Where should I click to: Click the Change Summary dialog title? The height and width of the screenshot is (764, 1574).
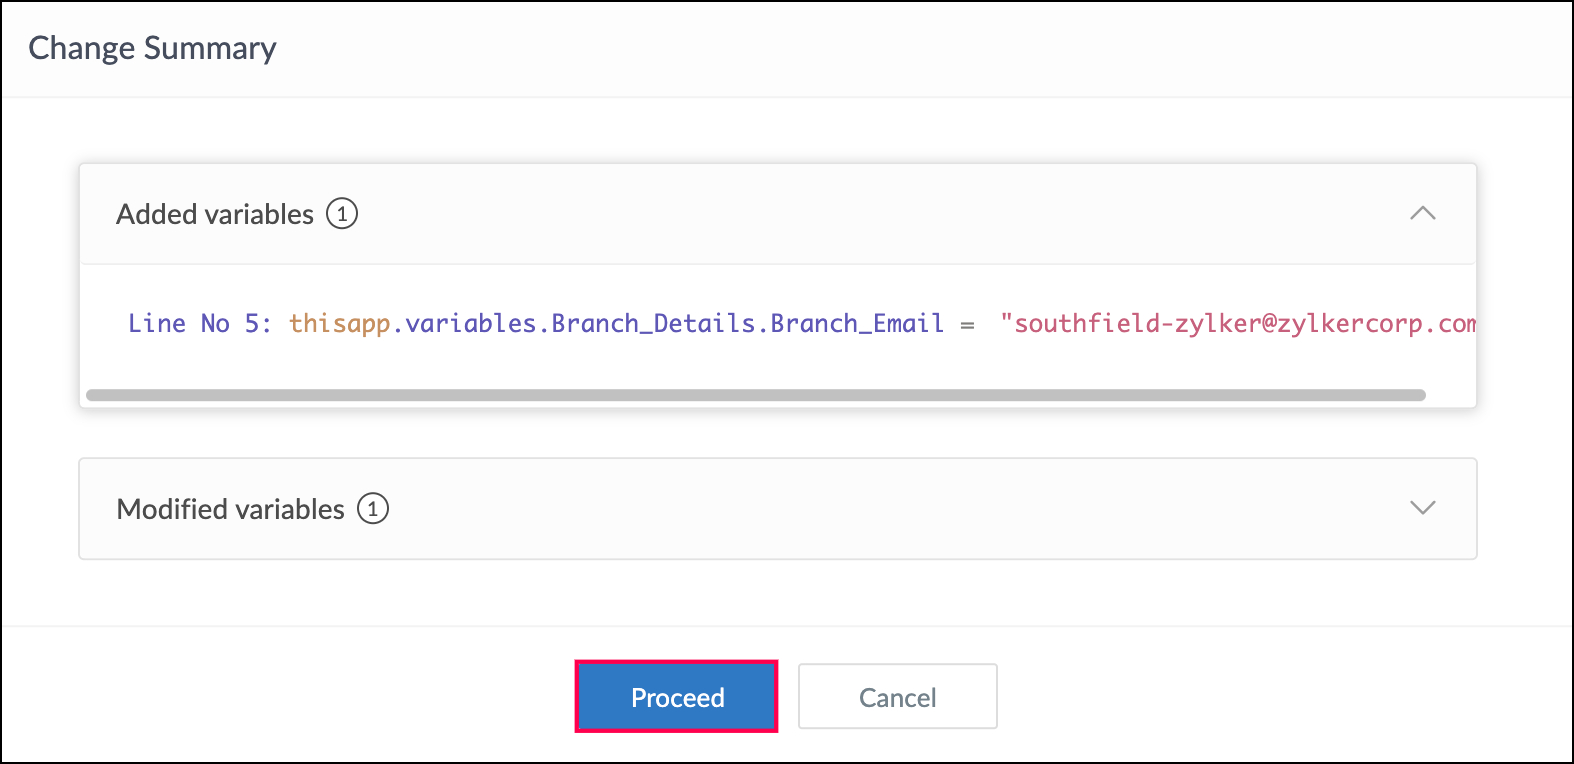tap(152, 48)
